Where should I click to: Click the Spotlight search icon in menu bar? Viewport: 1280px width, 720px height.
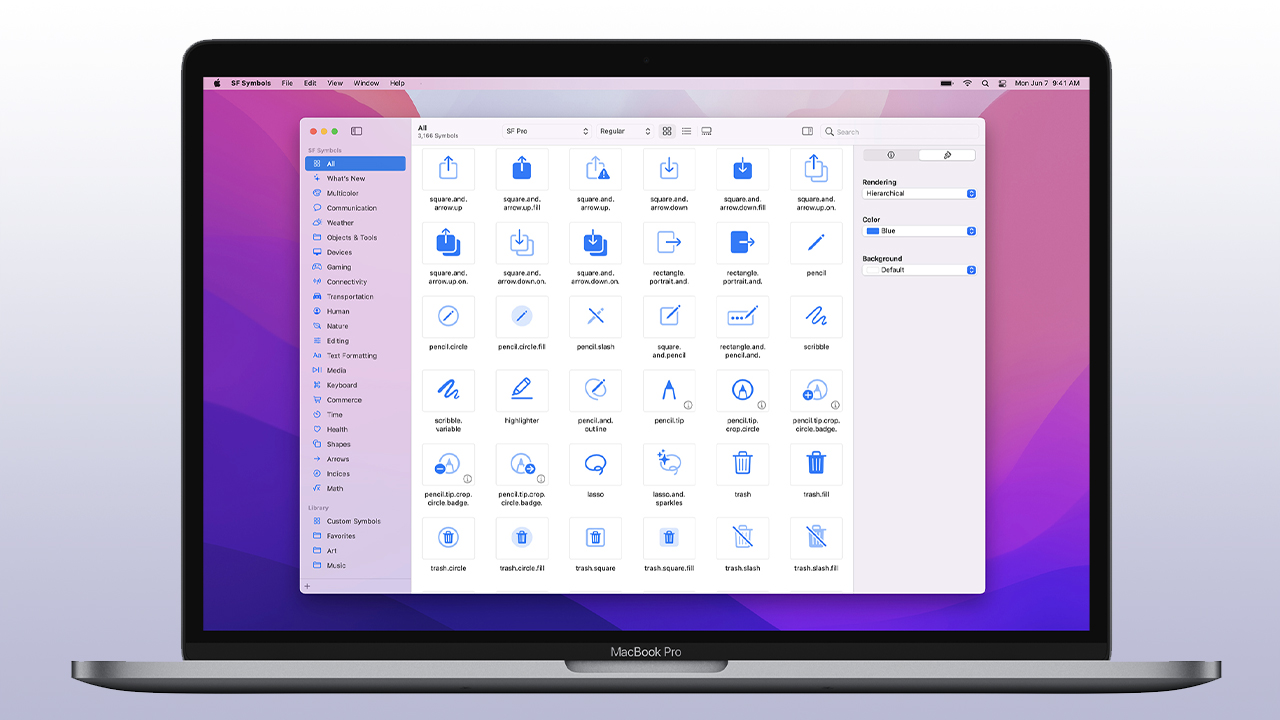(985, 83)
